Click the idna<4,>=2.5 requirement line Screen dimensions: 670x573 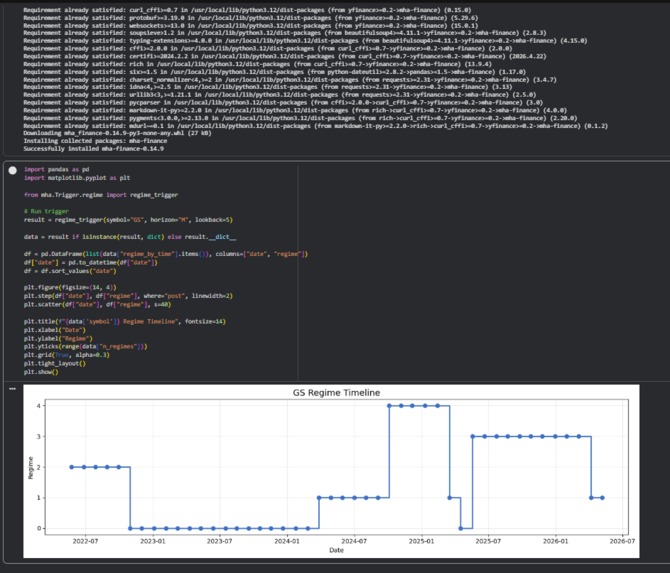point(268,87)
